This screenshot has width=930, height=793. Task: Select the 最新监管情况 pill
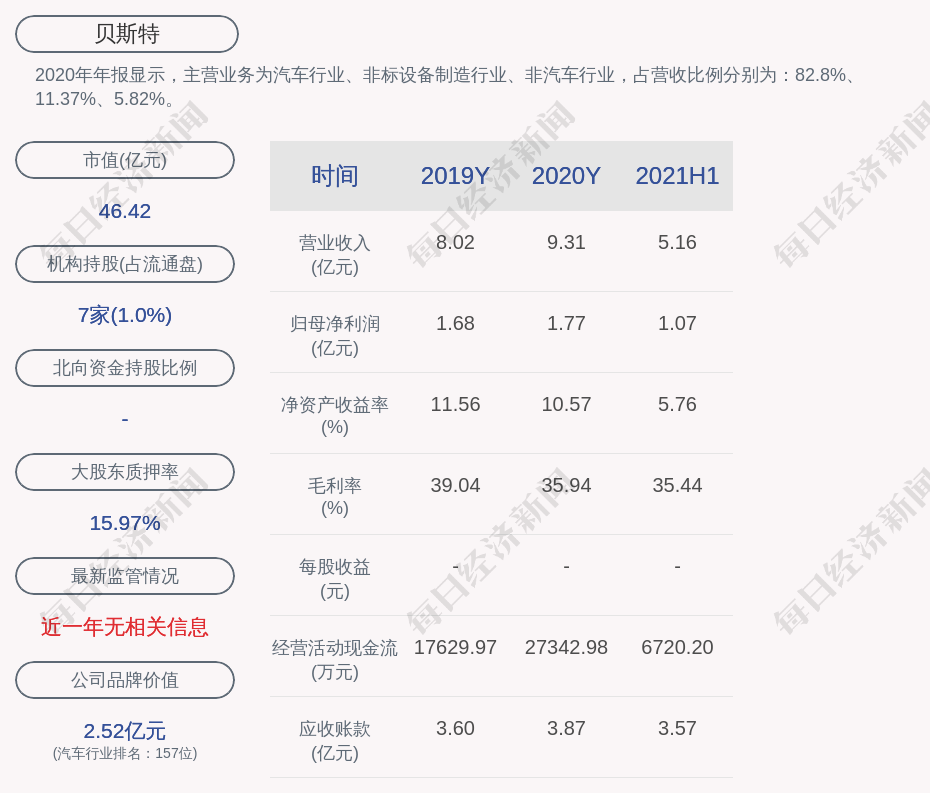tap(125, 576)
